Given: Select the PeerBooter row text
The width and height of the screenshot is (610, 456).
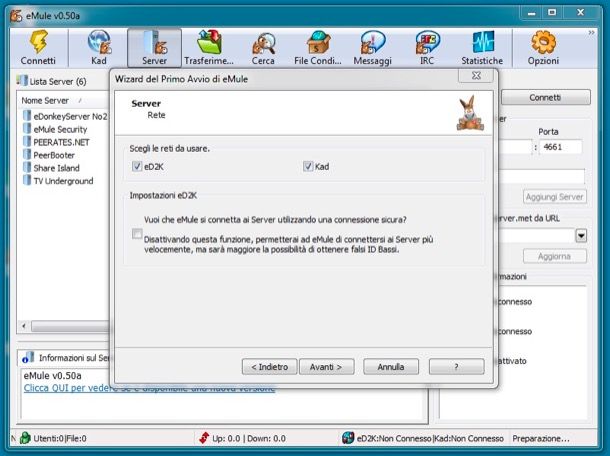Looking at the screenshot, I should click(x=54, y=155).
